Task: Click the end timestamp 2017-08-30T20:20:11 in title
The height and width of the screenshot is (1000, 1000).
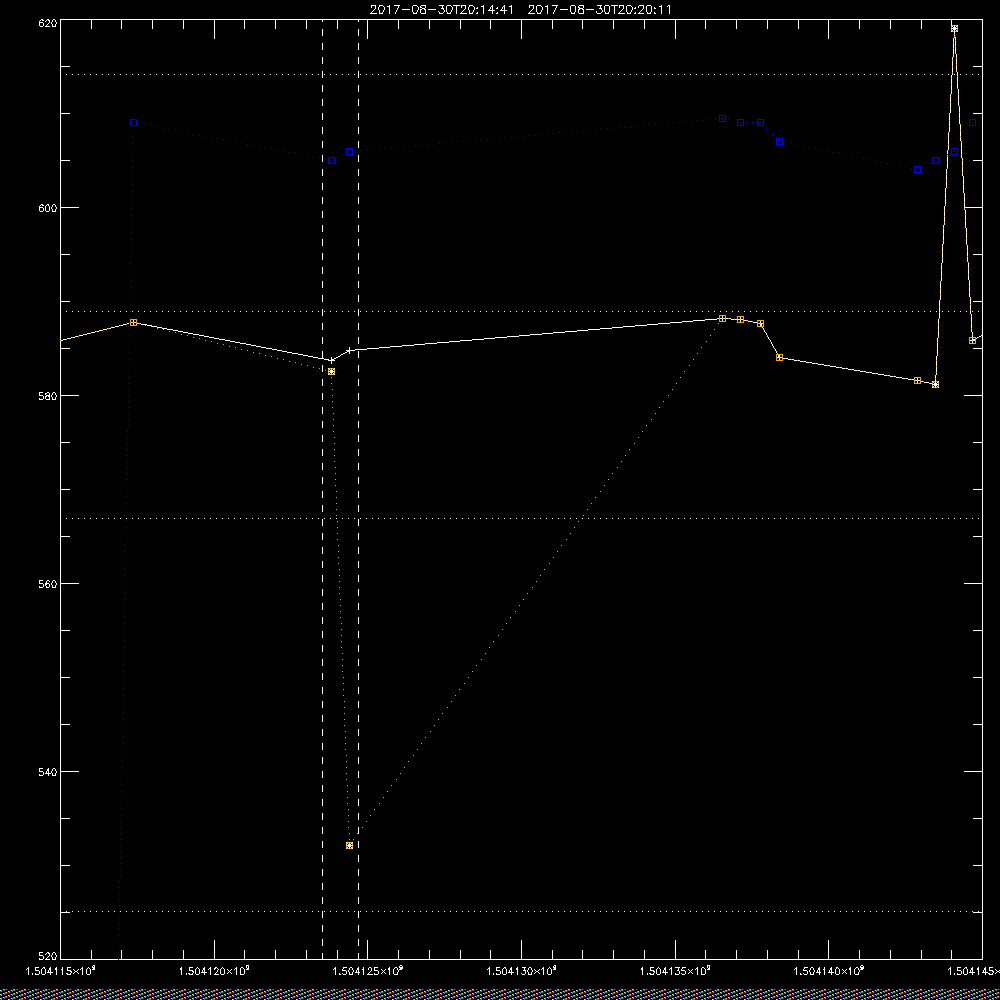Action: 599,10
